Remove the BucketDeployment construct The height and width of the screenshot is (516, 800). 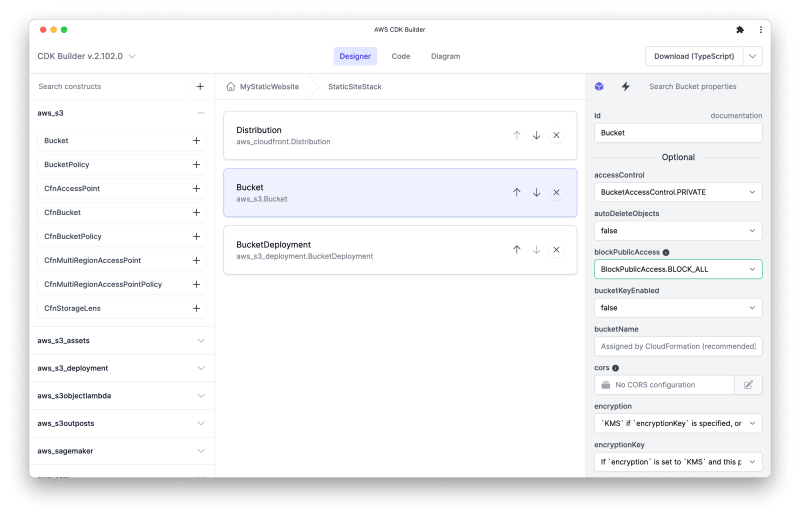coord(556,250)
